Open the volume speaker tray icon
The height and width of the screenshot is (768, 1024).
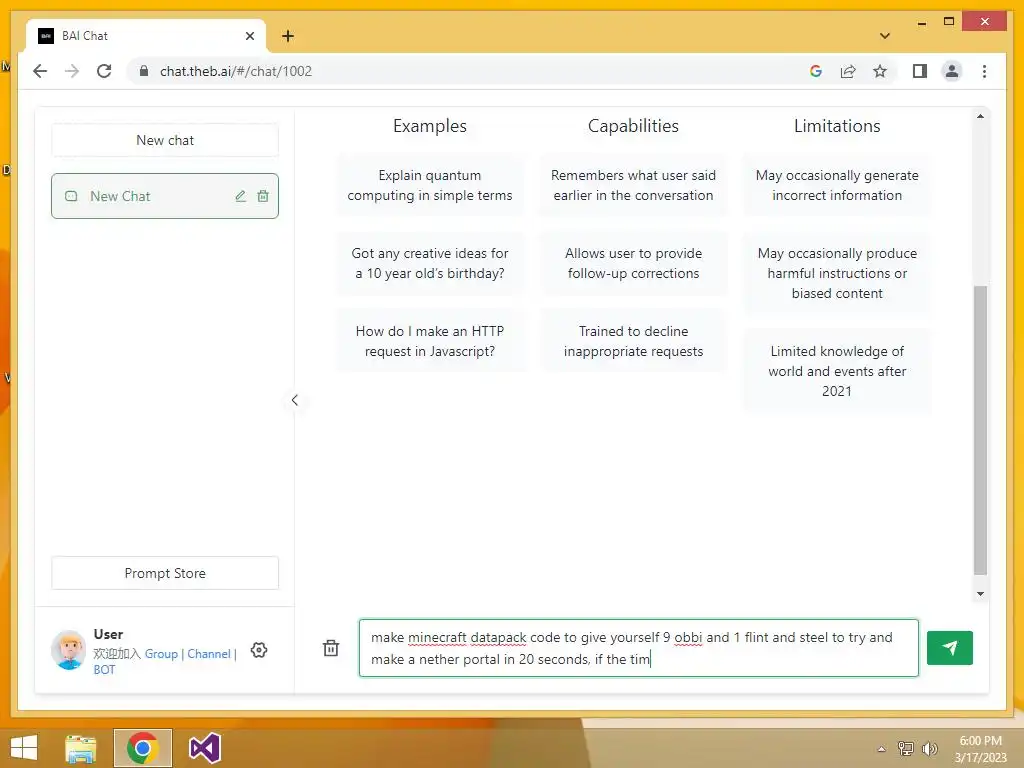click(929, 748)
